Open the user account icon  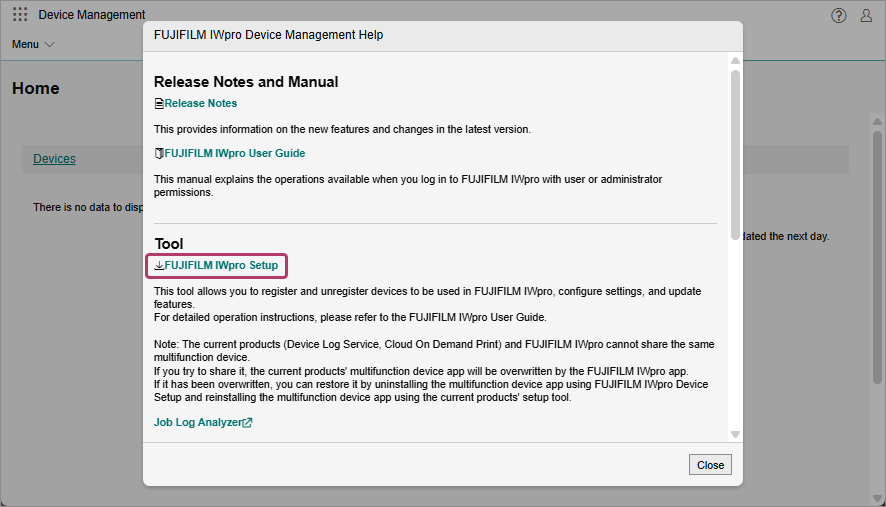pyautogui.click(x=866, y=15)
